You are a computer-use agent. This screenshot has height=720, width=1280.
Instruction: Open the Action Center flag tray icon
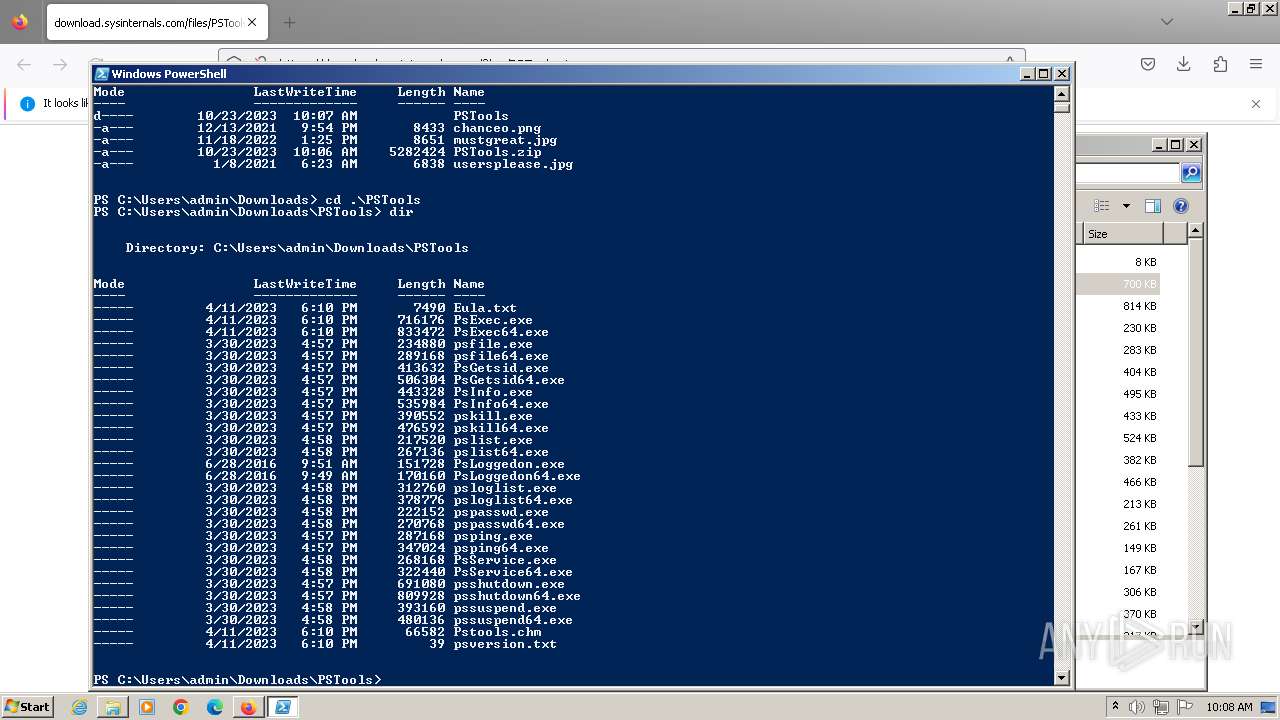tap(1184, 707)
